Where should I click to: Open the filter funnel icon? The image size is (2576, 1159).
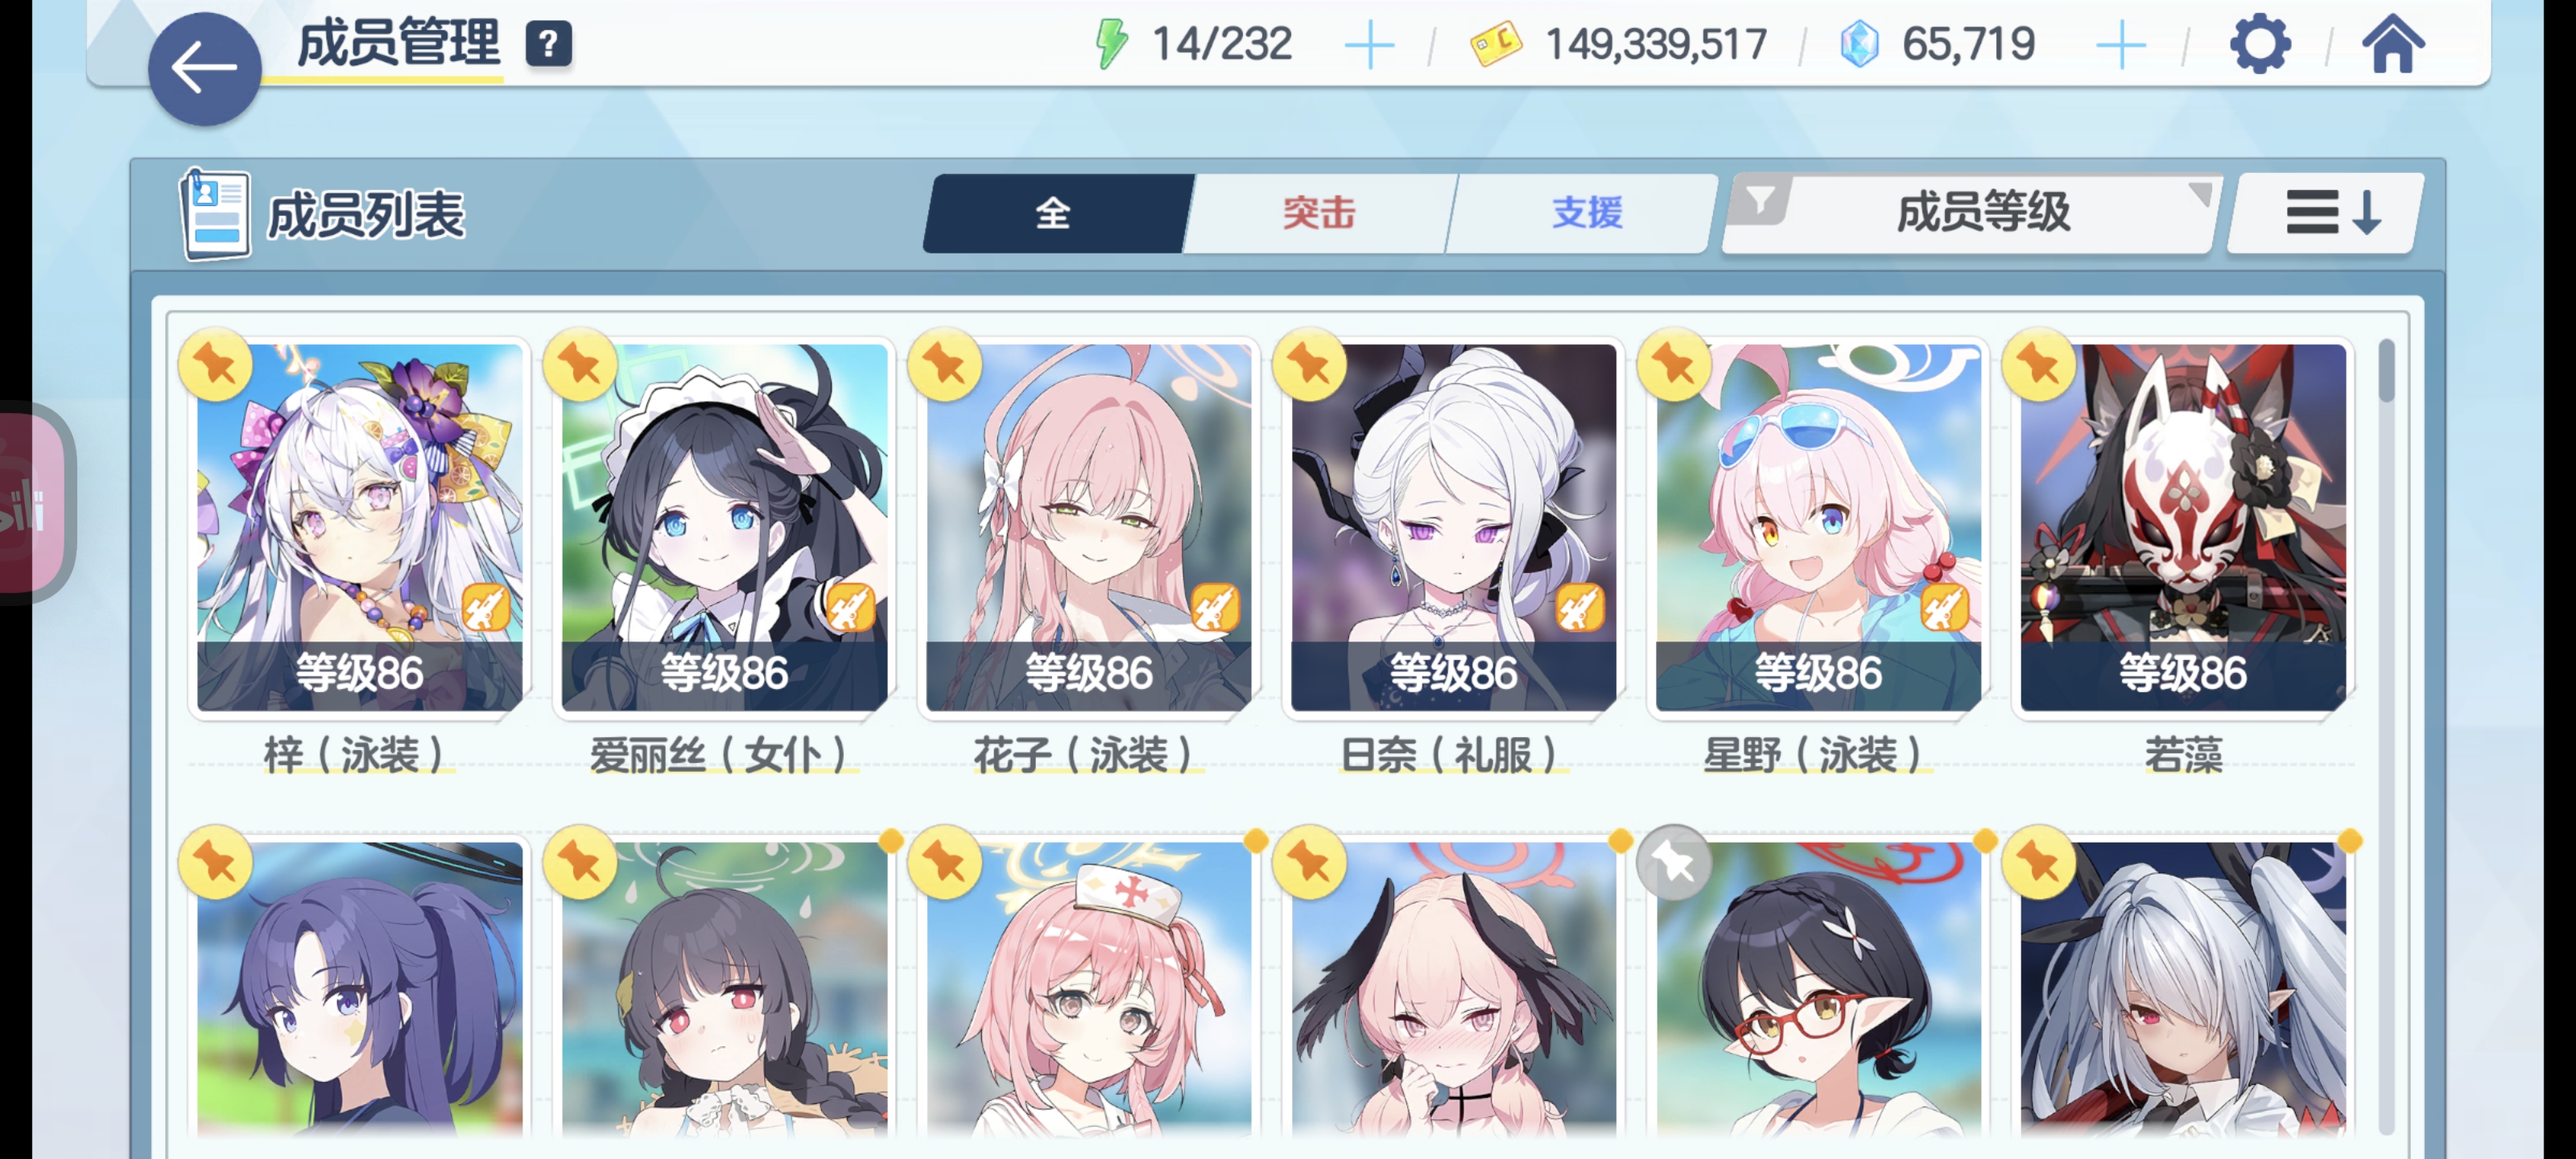[1760, 201]
